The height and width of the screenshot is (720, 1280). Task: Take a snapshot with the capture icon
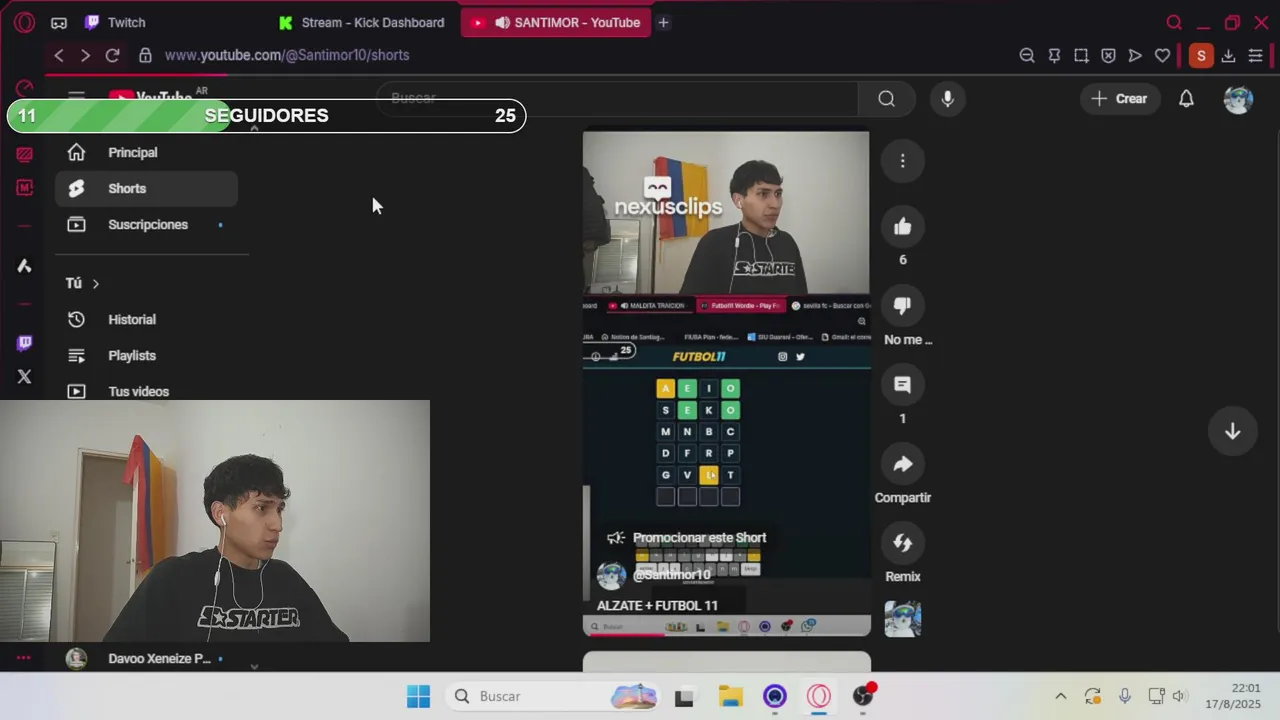click(1081, 55)
